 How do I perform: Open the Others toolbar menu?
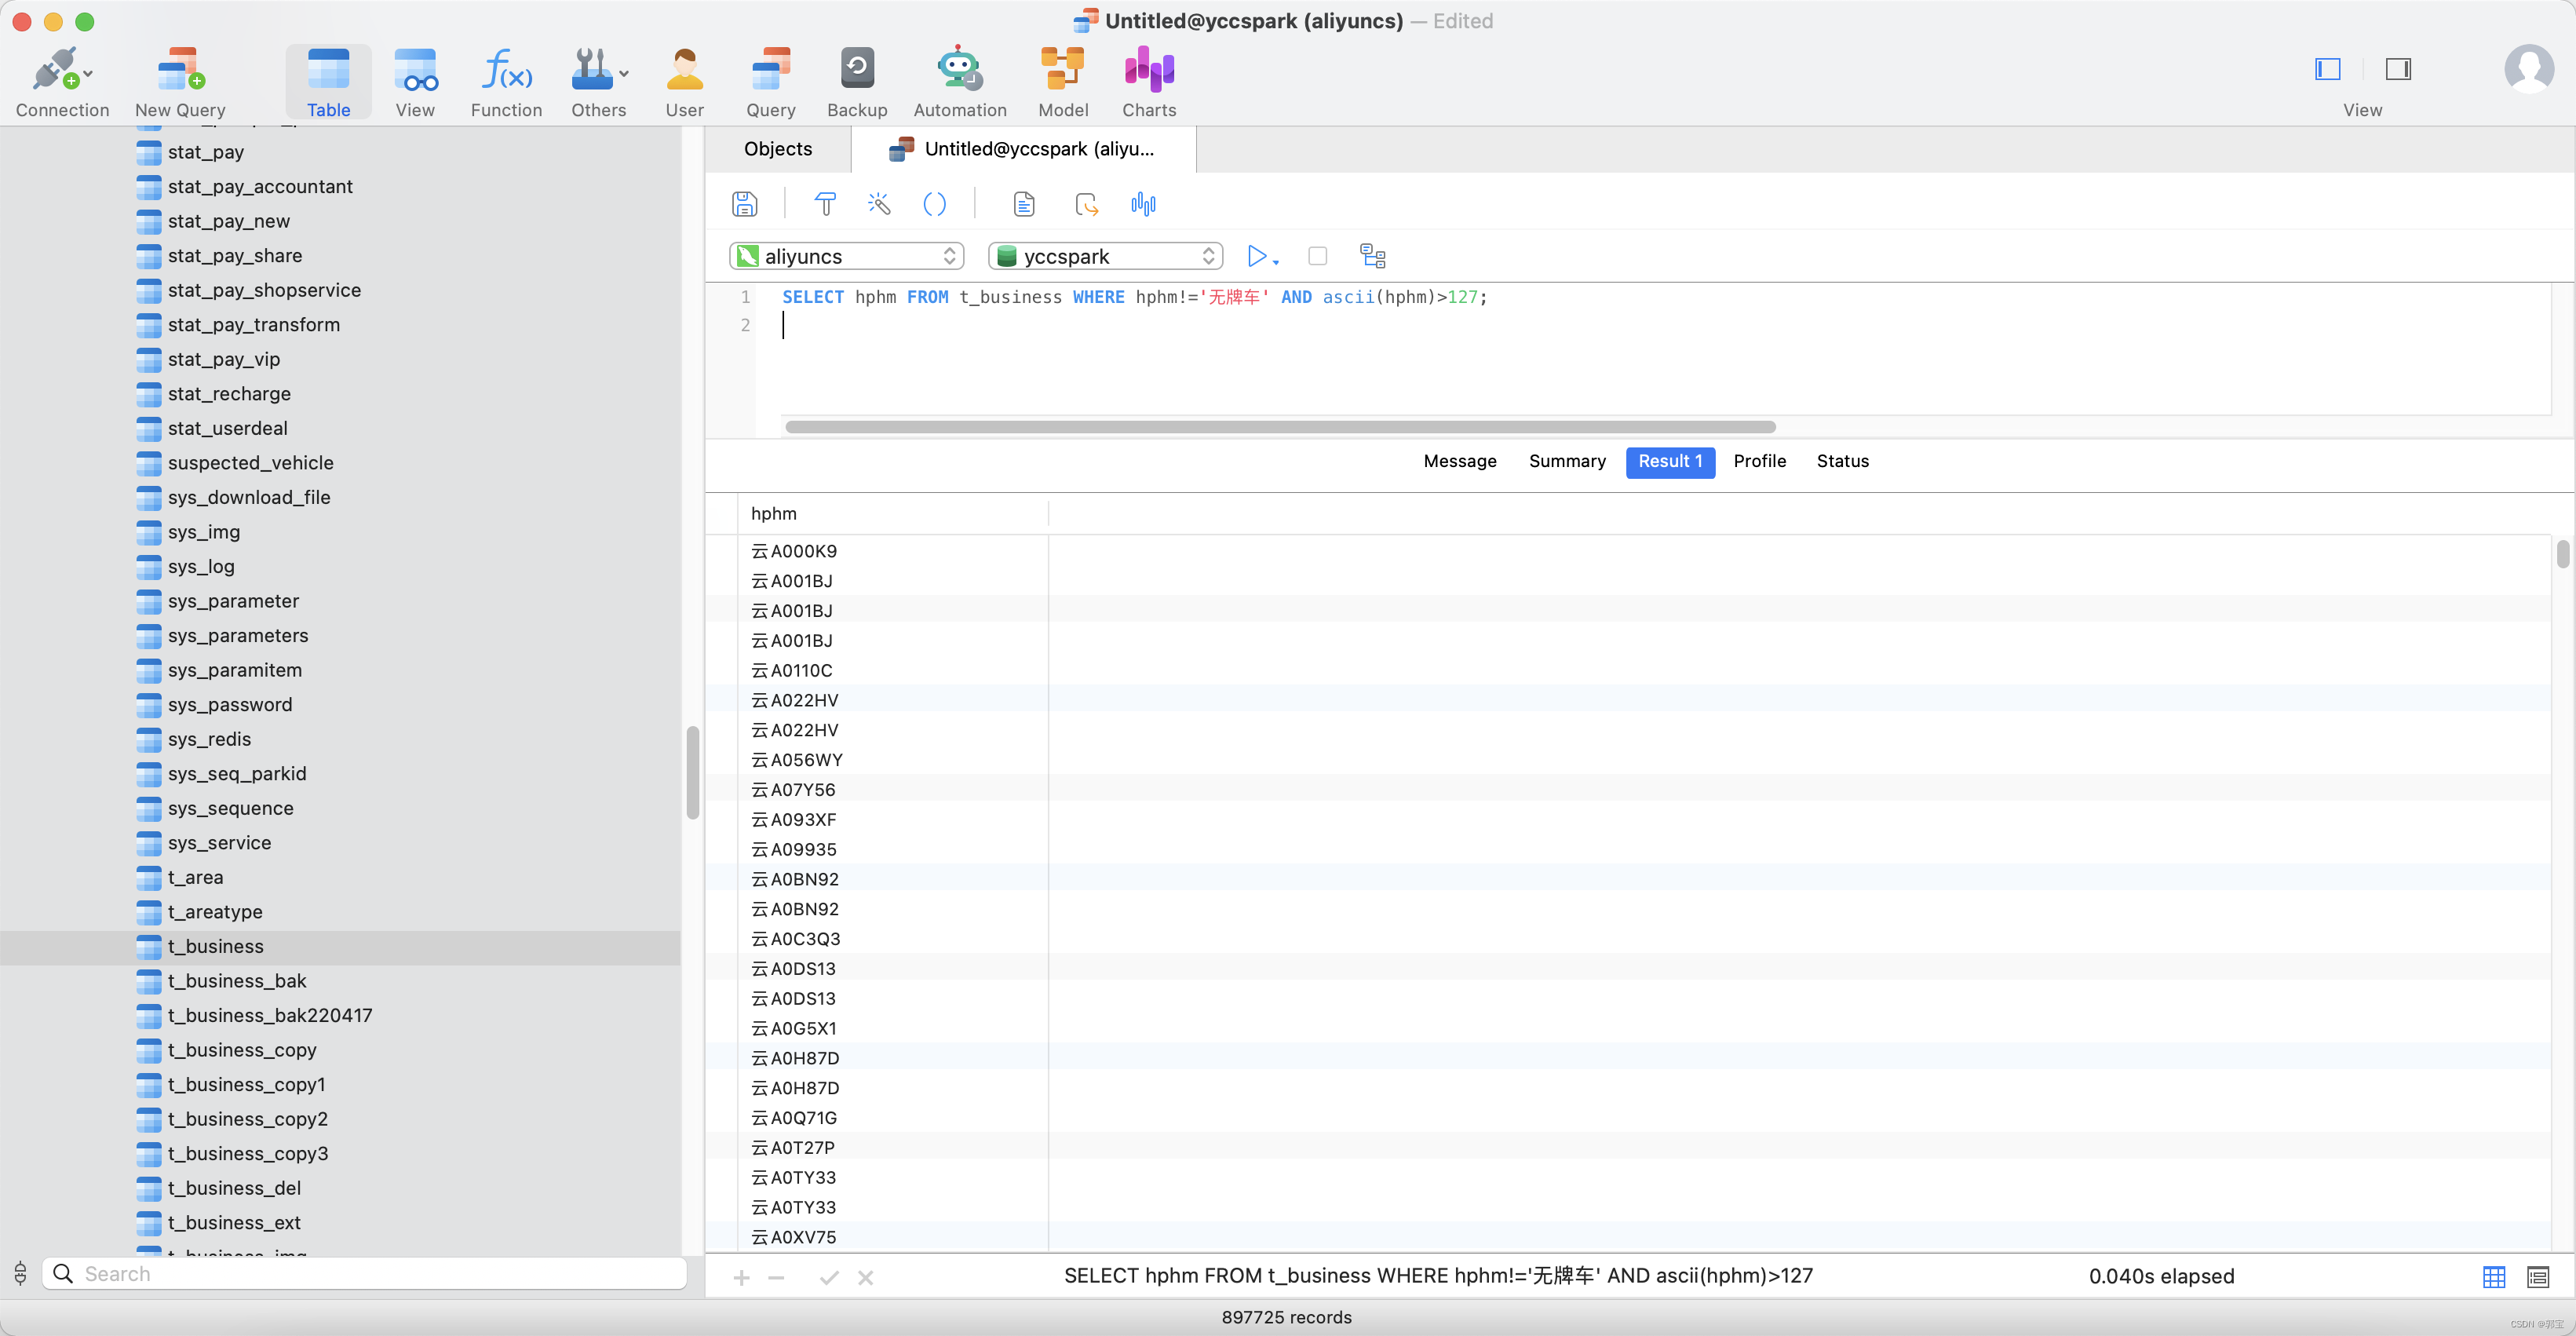pos(599,82)
